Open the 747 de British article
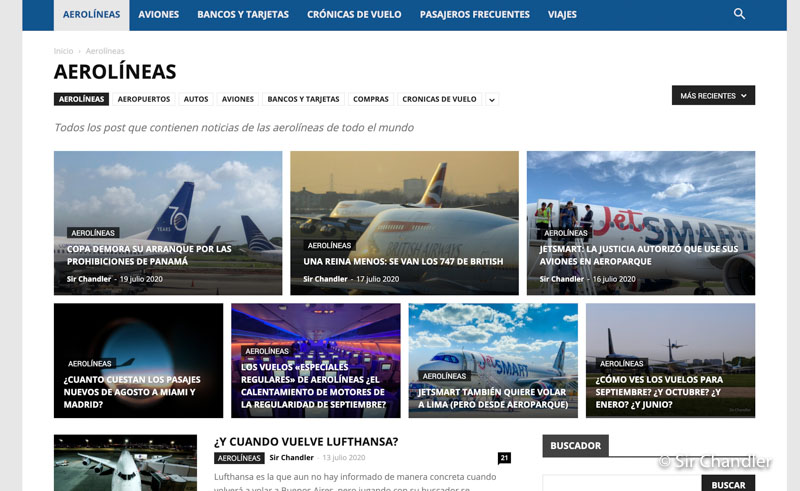The image size is (800, 491). (x=403, y=261)
